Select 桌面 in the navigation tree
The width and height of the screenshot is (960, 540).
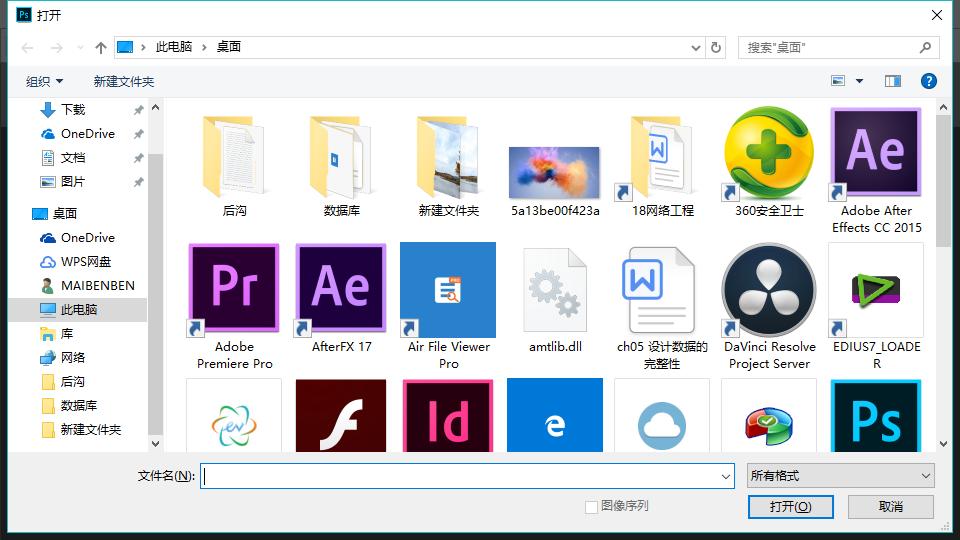64,213
